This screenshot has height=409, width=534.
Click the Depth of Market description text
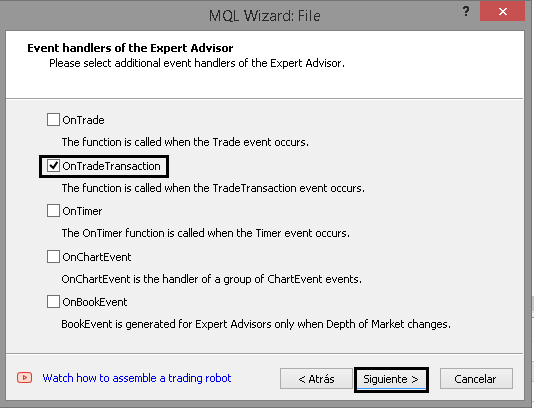(x=256, y=324)
